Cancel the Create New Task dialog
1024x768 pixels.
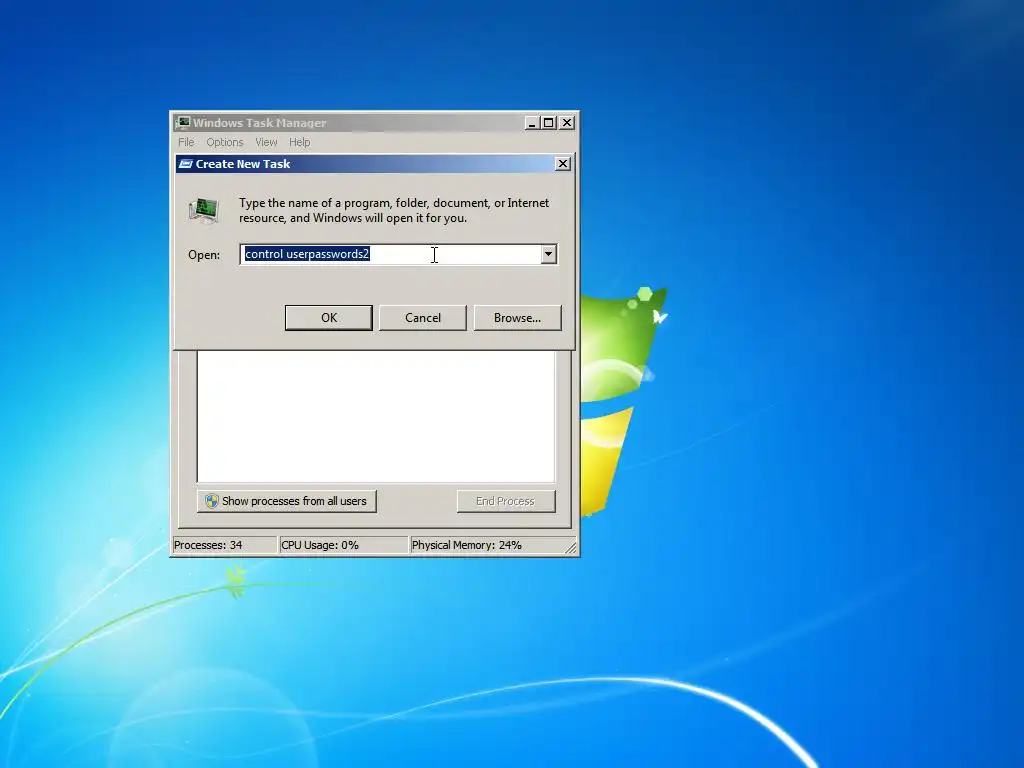(423, 318)
